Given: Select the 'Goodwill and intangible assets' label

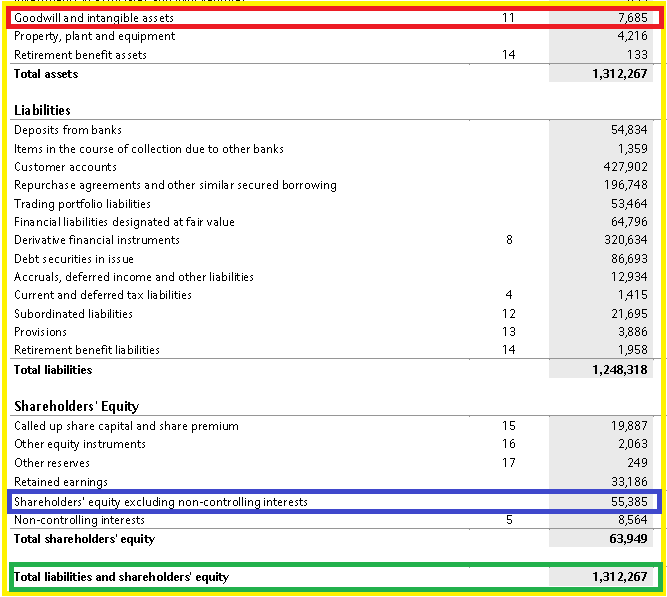Looking at the screenshot, I should [x=94, y=18].
